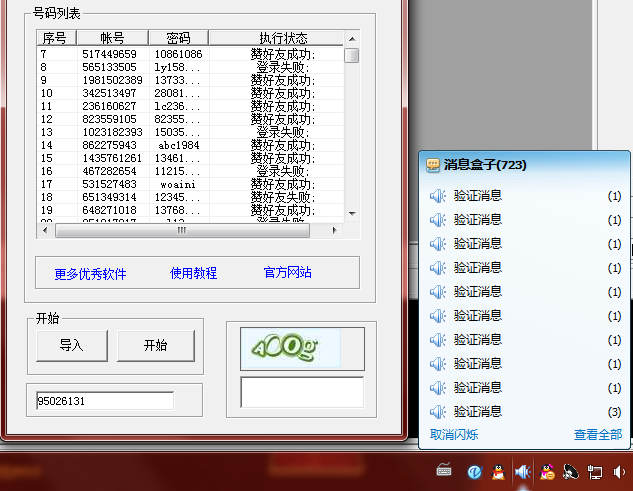
Task: Click the keyboard tray icon
Action: [444, 470]
